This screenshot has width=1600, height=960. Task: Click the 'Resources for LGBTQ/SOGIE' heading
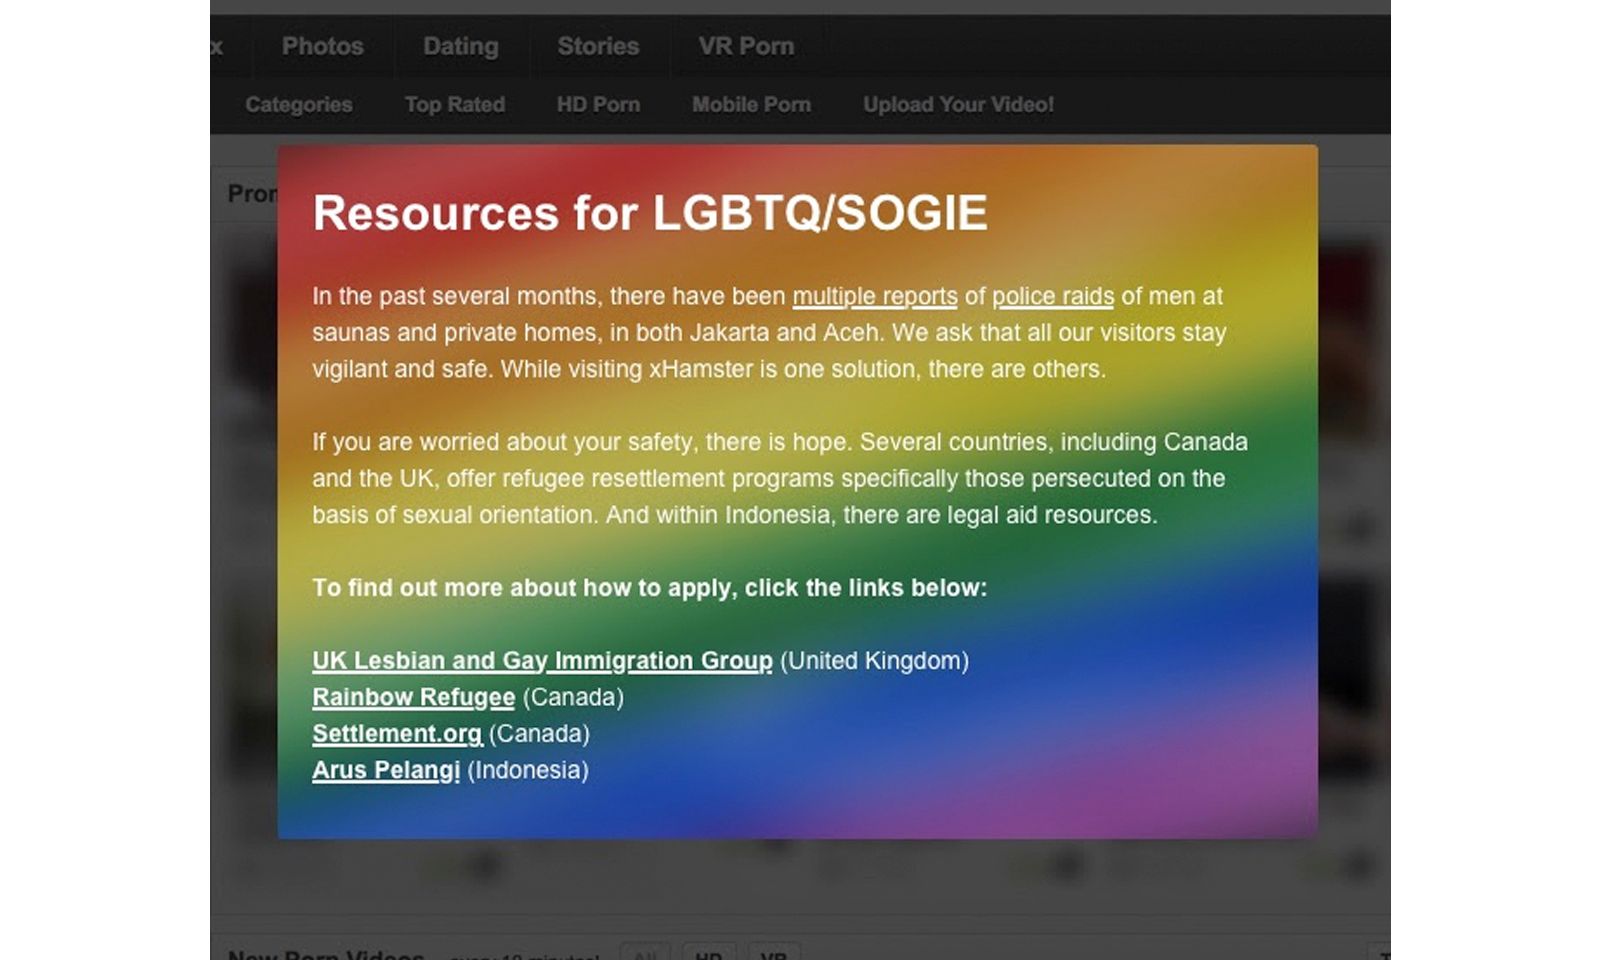(x=650, y=213)
